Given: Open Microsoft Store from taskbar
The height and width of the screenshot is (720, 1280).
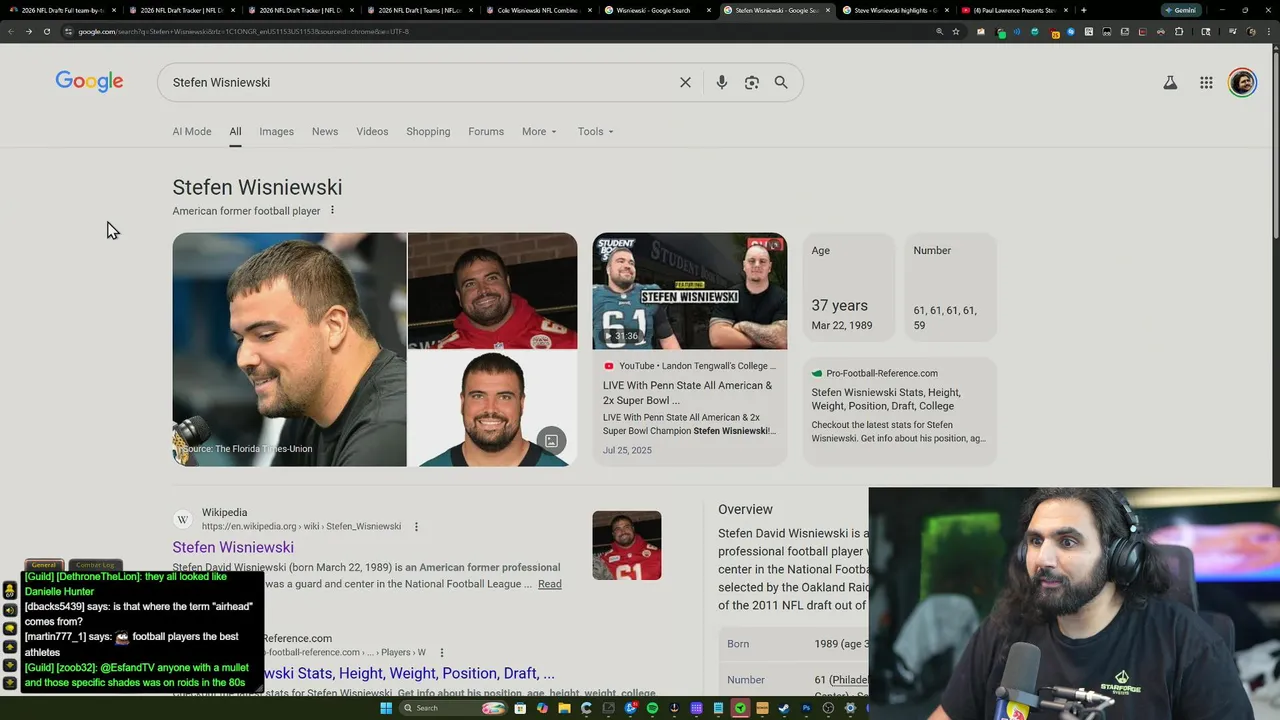Looking at the screenshot, I should coord(520,708).
